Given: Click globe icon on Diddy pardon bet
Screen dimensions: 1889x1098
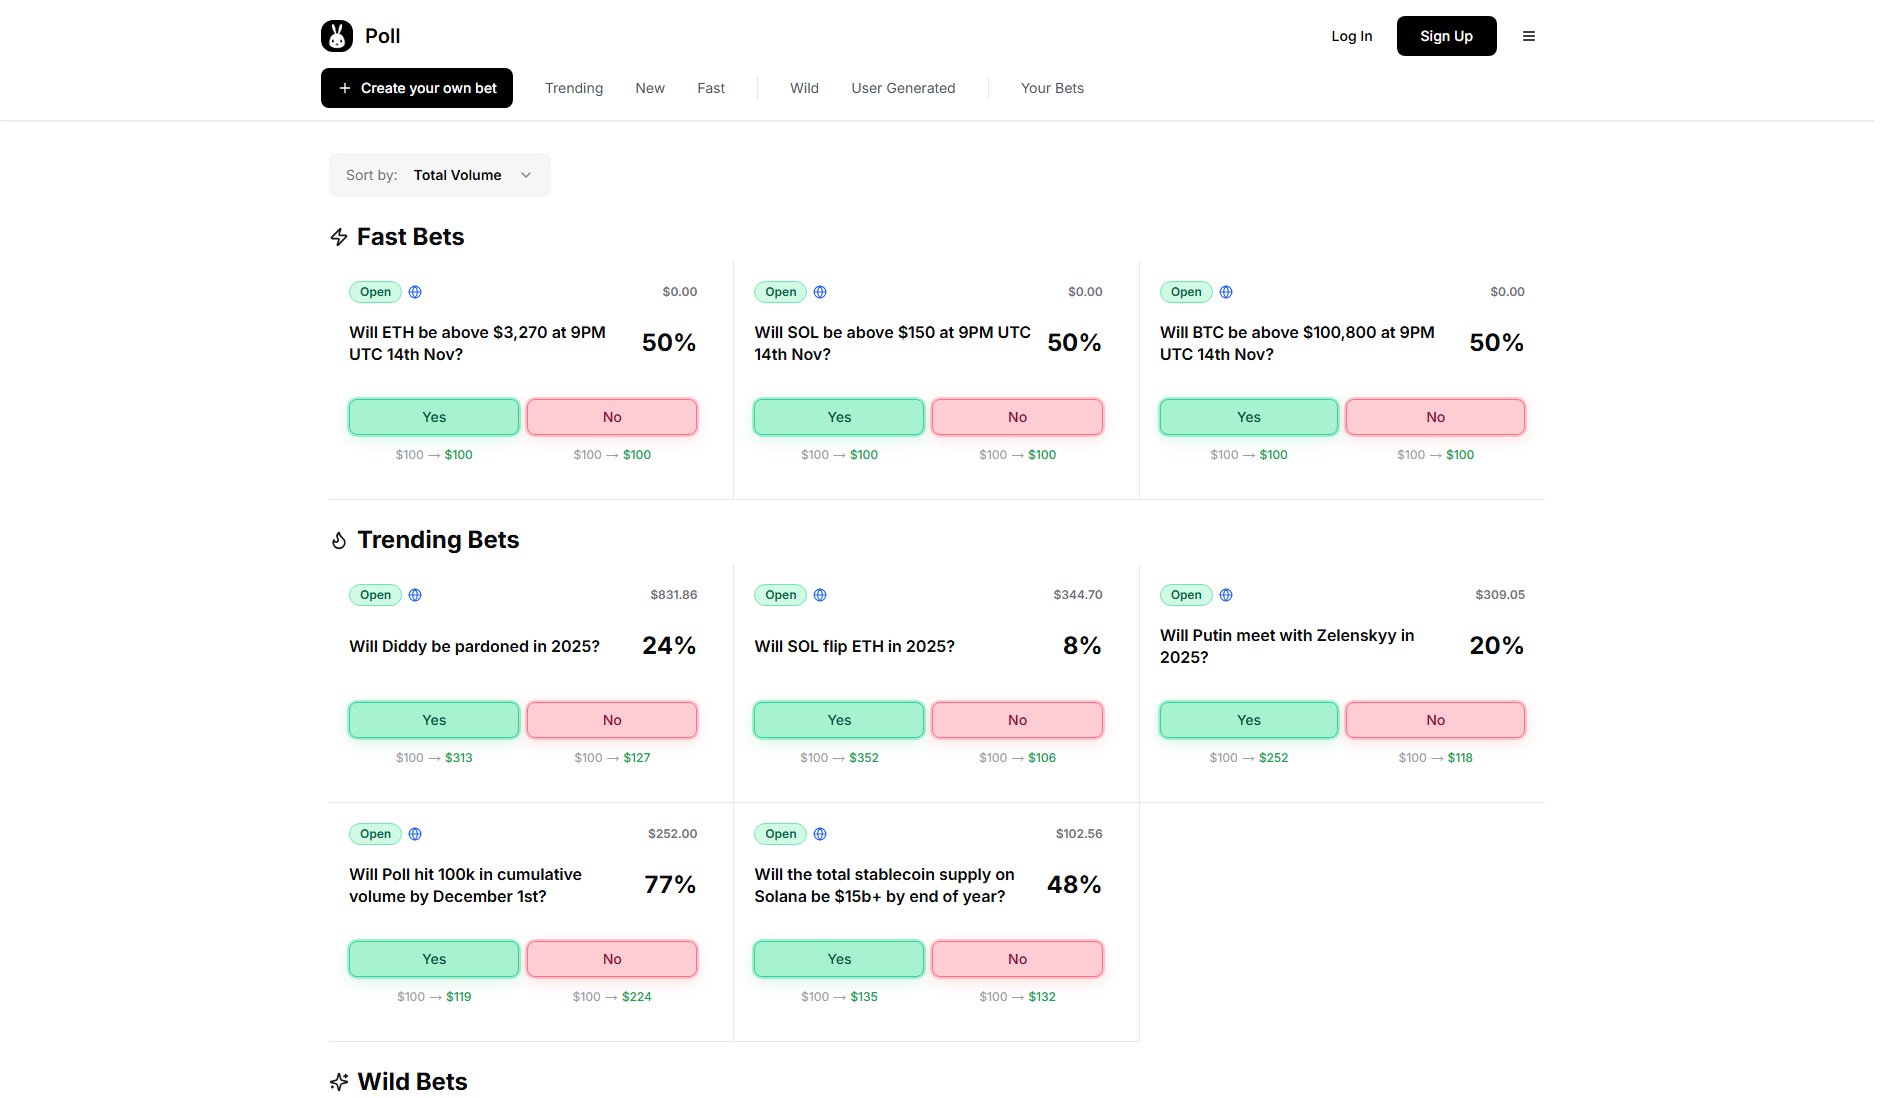Looking at the screenshot, I should click(x=415, y=595).
